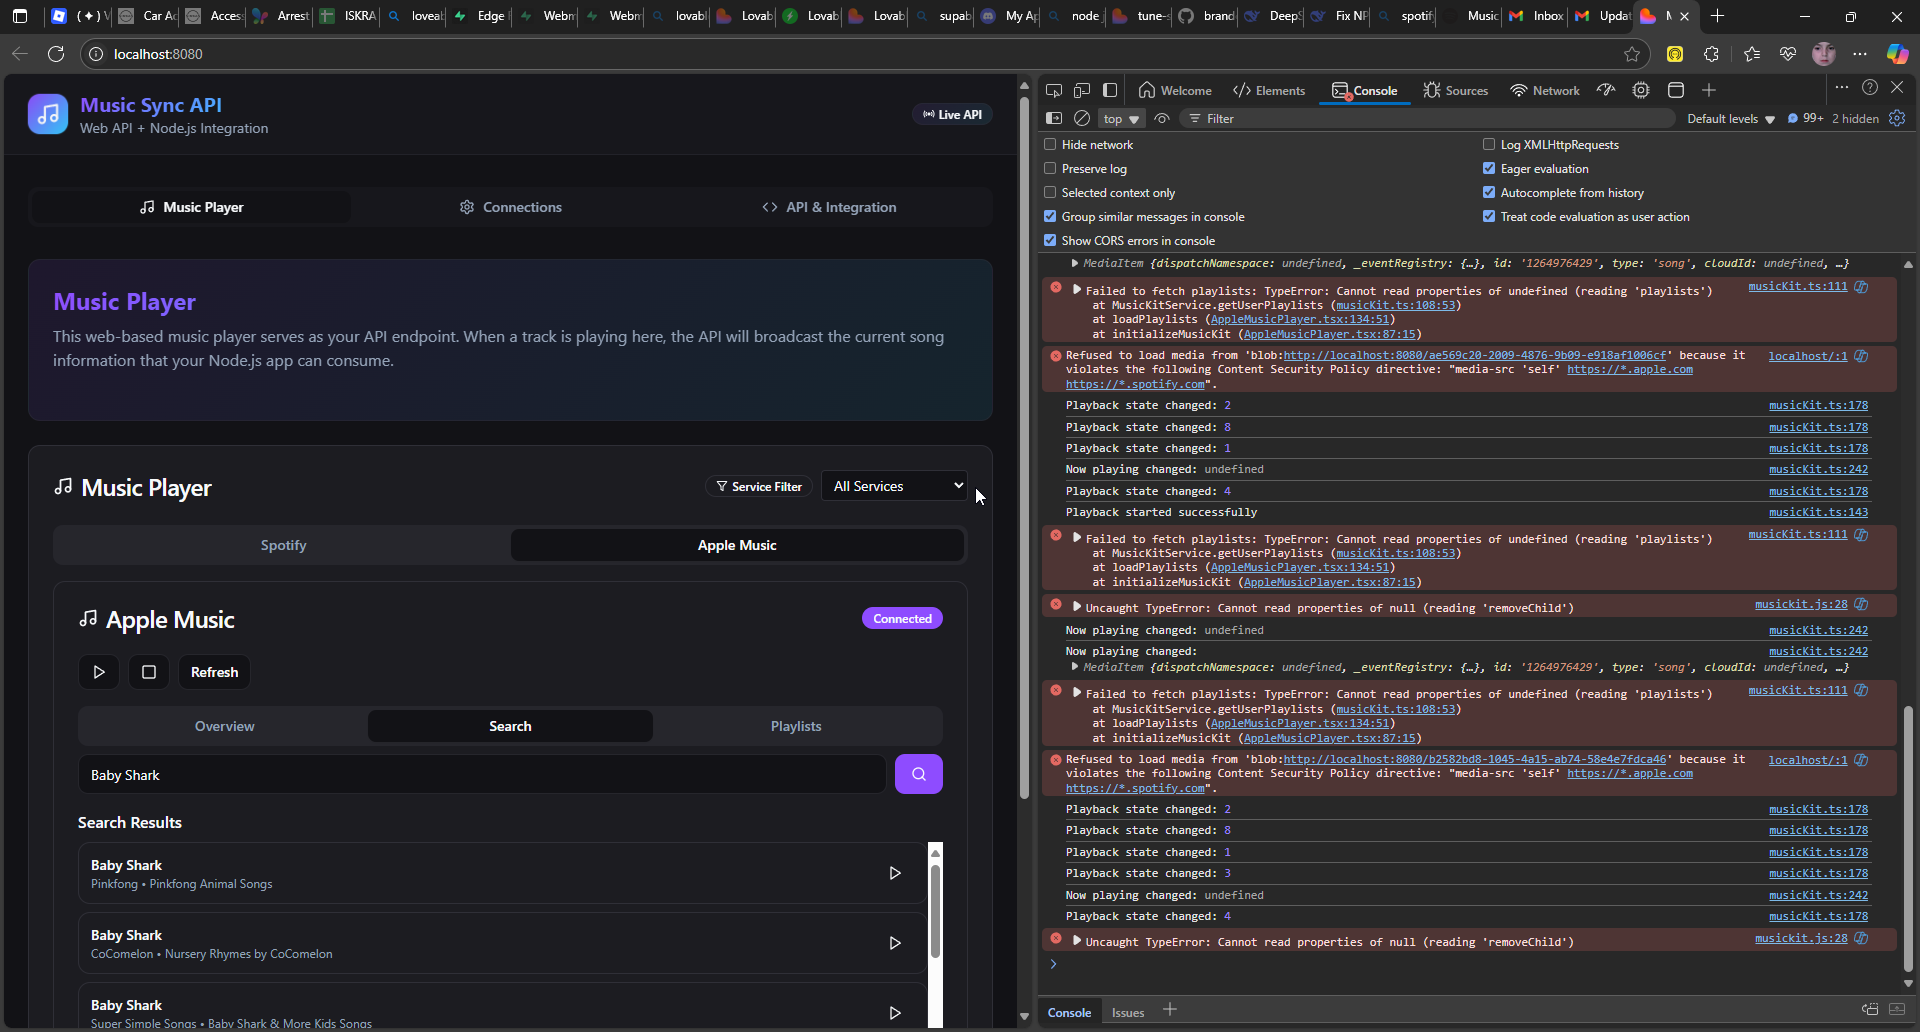Expand first MediaItem object in console
This screenshot has height=1032, width=1920.
pos(1075,263)
